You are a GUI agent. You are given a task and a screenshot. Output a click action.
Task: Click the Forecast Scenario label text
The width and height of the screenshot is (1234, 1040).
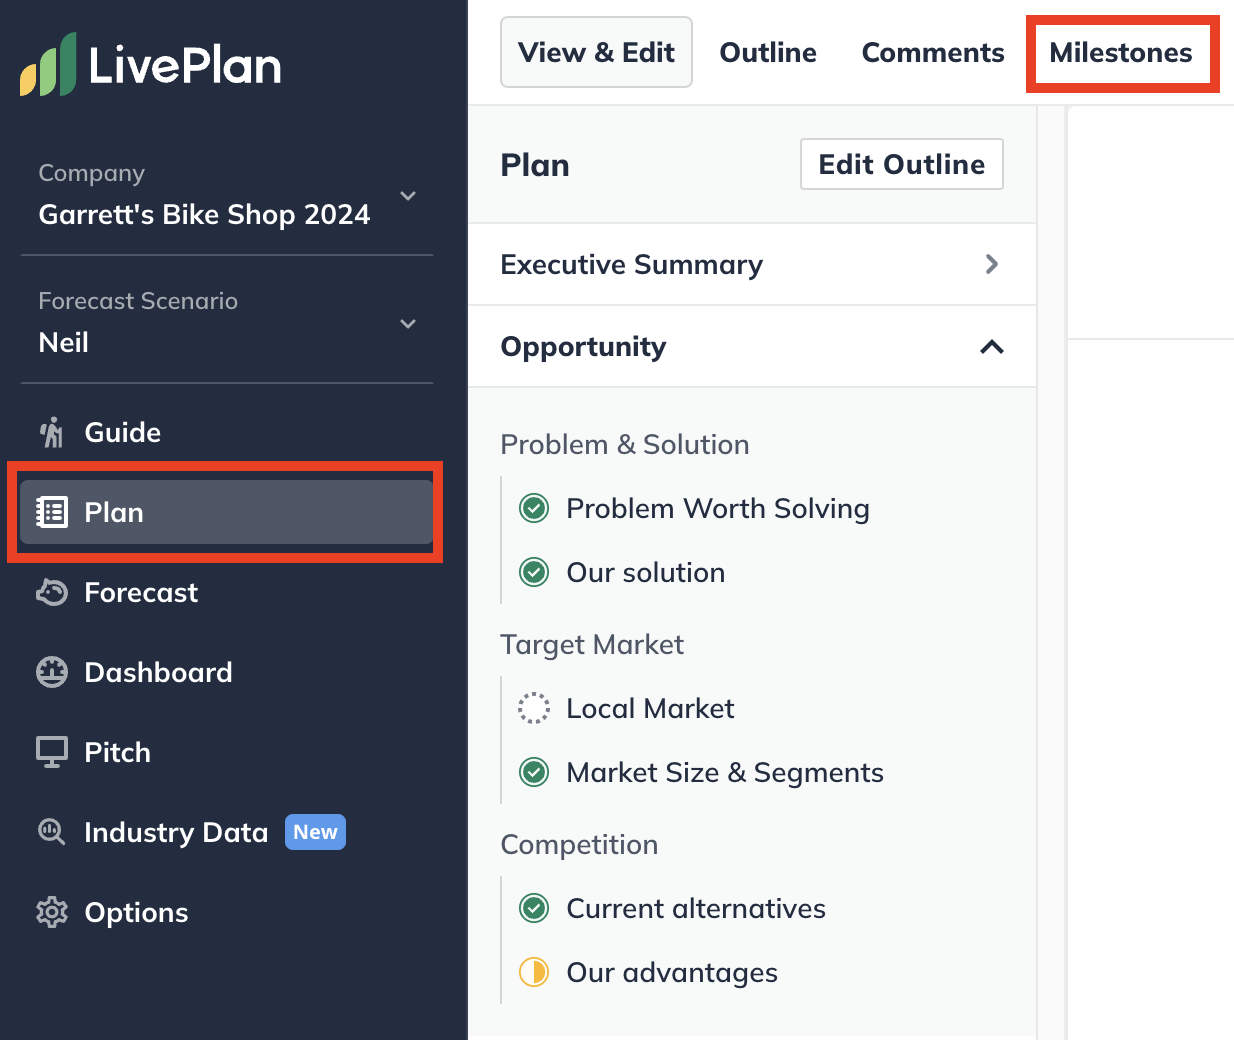138,301
